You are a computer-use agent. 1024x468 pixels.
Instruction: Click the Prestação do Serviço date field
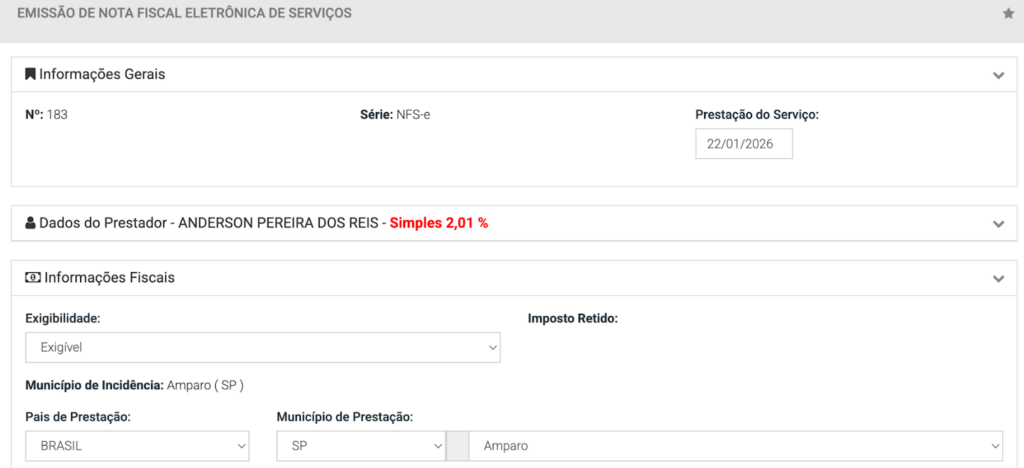coord(744,144)
